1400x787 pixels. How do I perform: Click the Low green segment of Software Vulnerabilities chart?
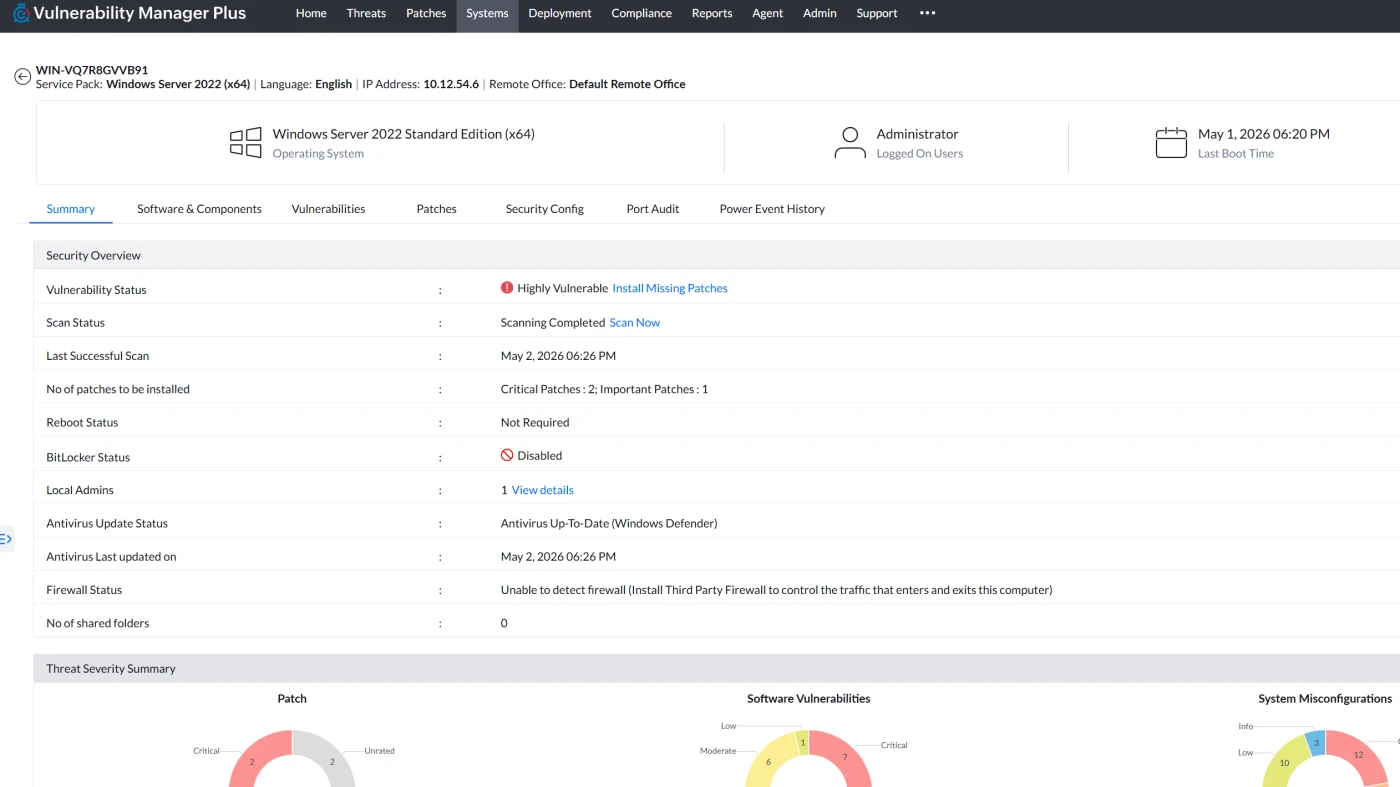[x=802, y=742]
